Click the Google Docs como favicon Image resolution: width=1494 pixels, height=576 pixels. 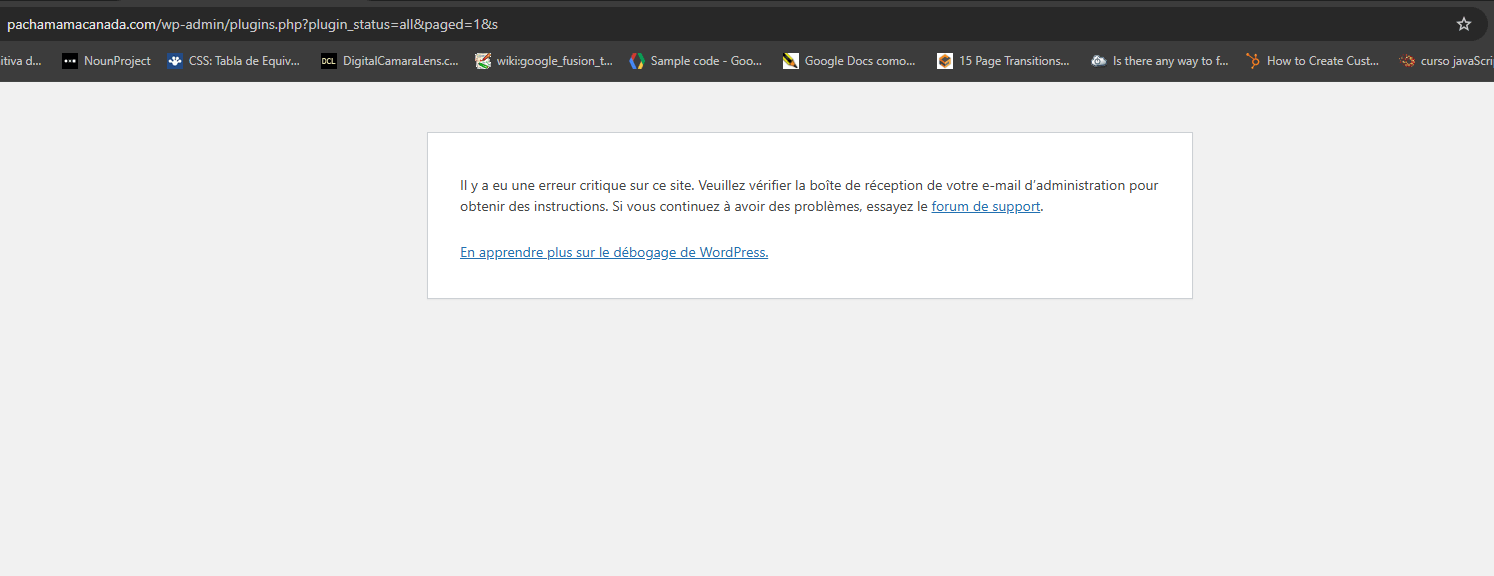(791, 61)
